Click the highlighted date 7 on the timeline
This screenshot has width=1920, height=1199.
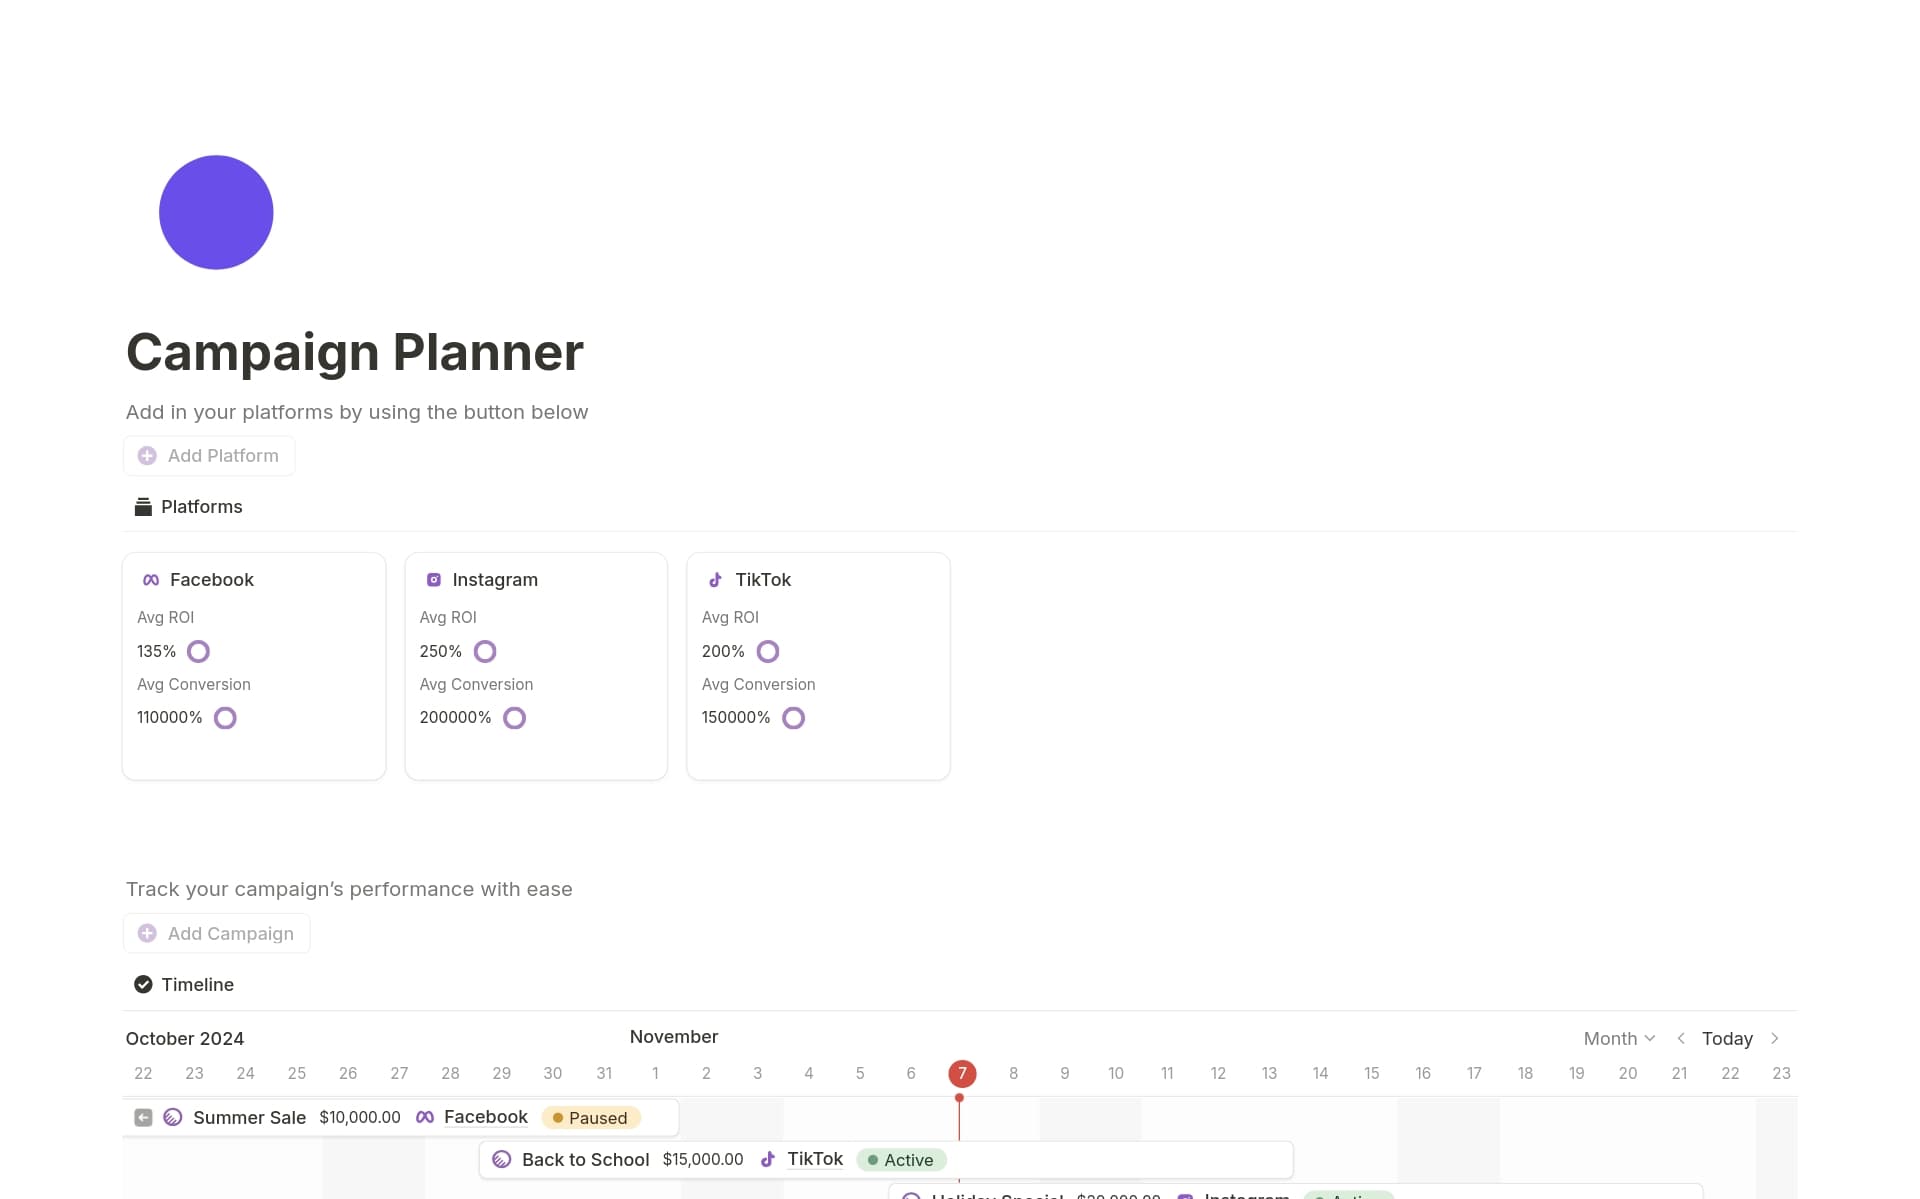point(962,1073)
